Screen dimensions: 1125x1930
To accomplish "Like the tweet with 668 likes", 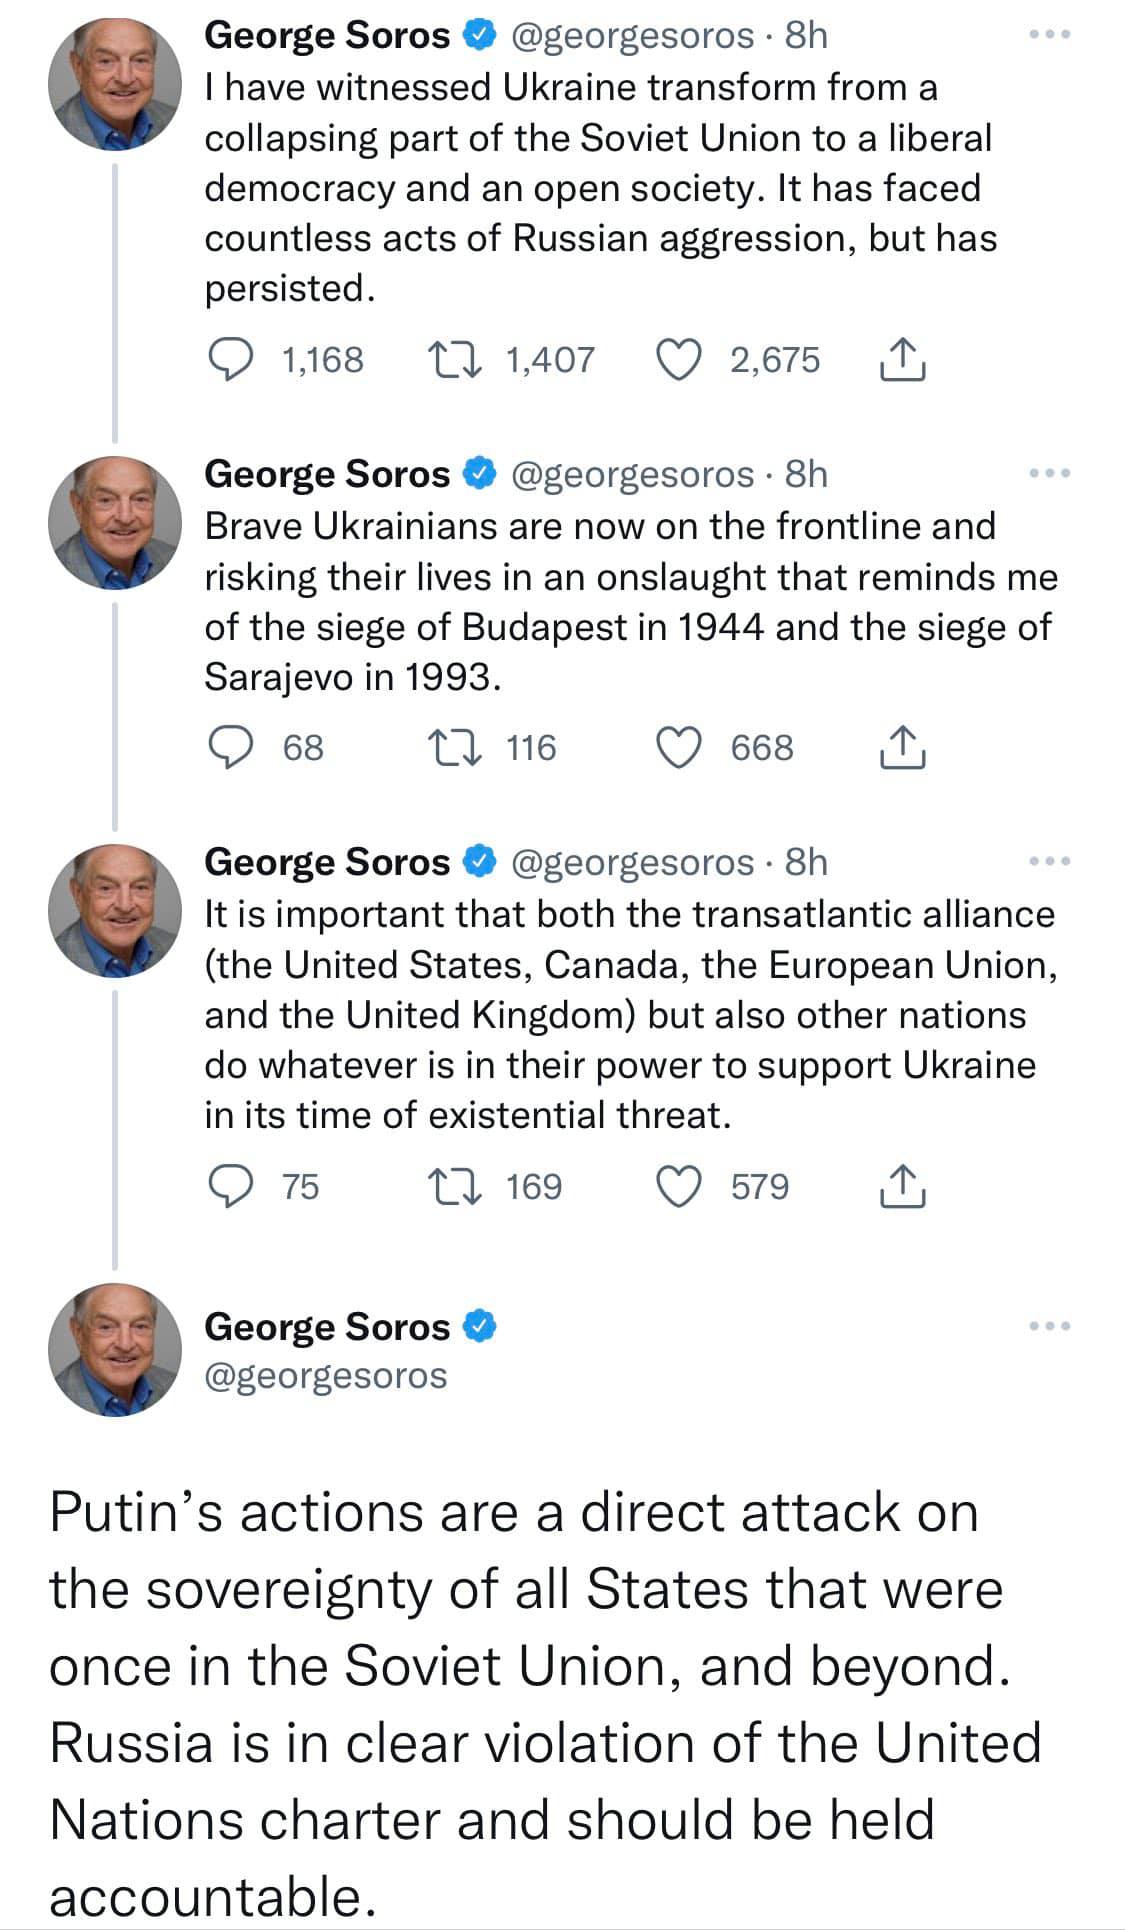I will [x=679, y=748].
